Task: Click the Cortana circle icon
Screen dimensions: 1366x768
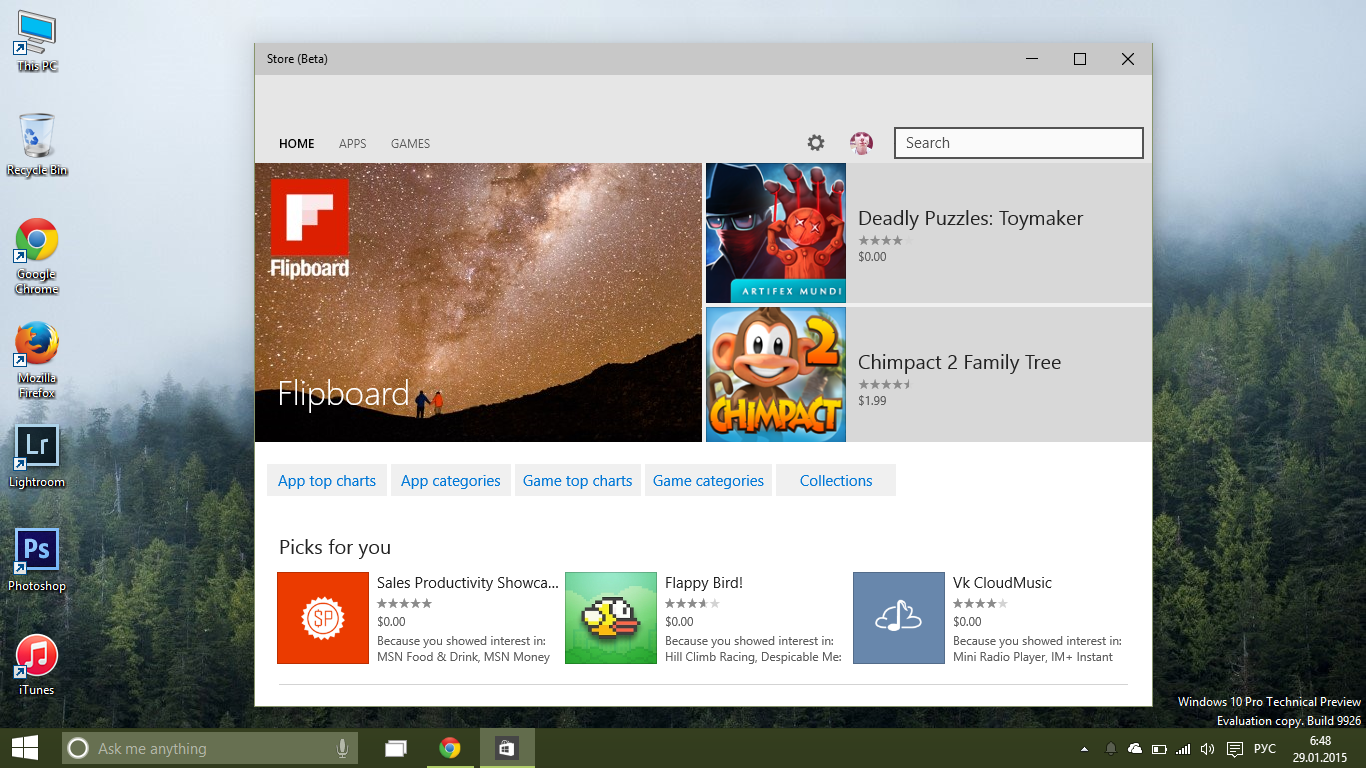Action: 78,748
